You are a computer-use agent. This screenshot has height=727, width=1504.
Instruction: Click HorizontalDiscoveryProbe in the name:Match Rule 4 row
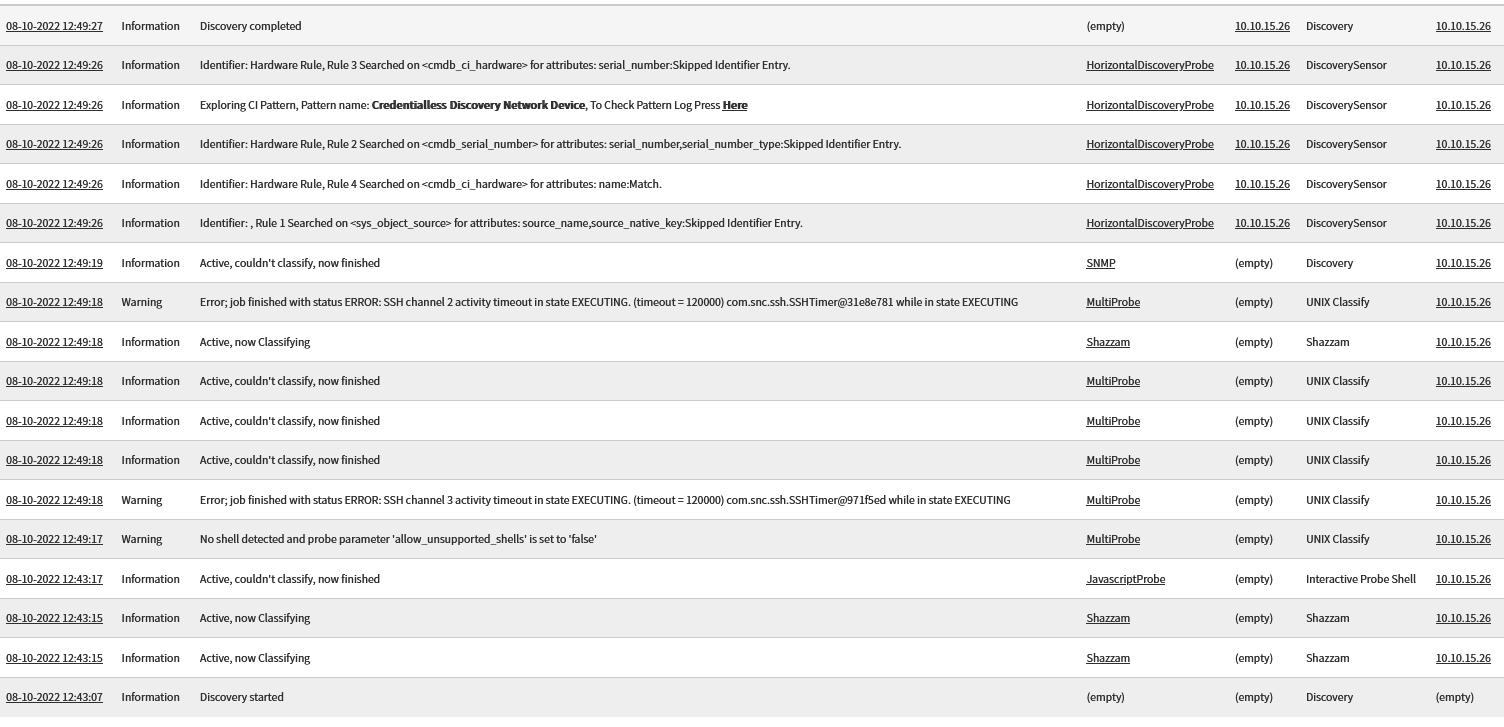[1149, 184]
